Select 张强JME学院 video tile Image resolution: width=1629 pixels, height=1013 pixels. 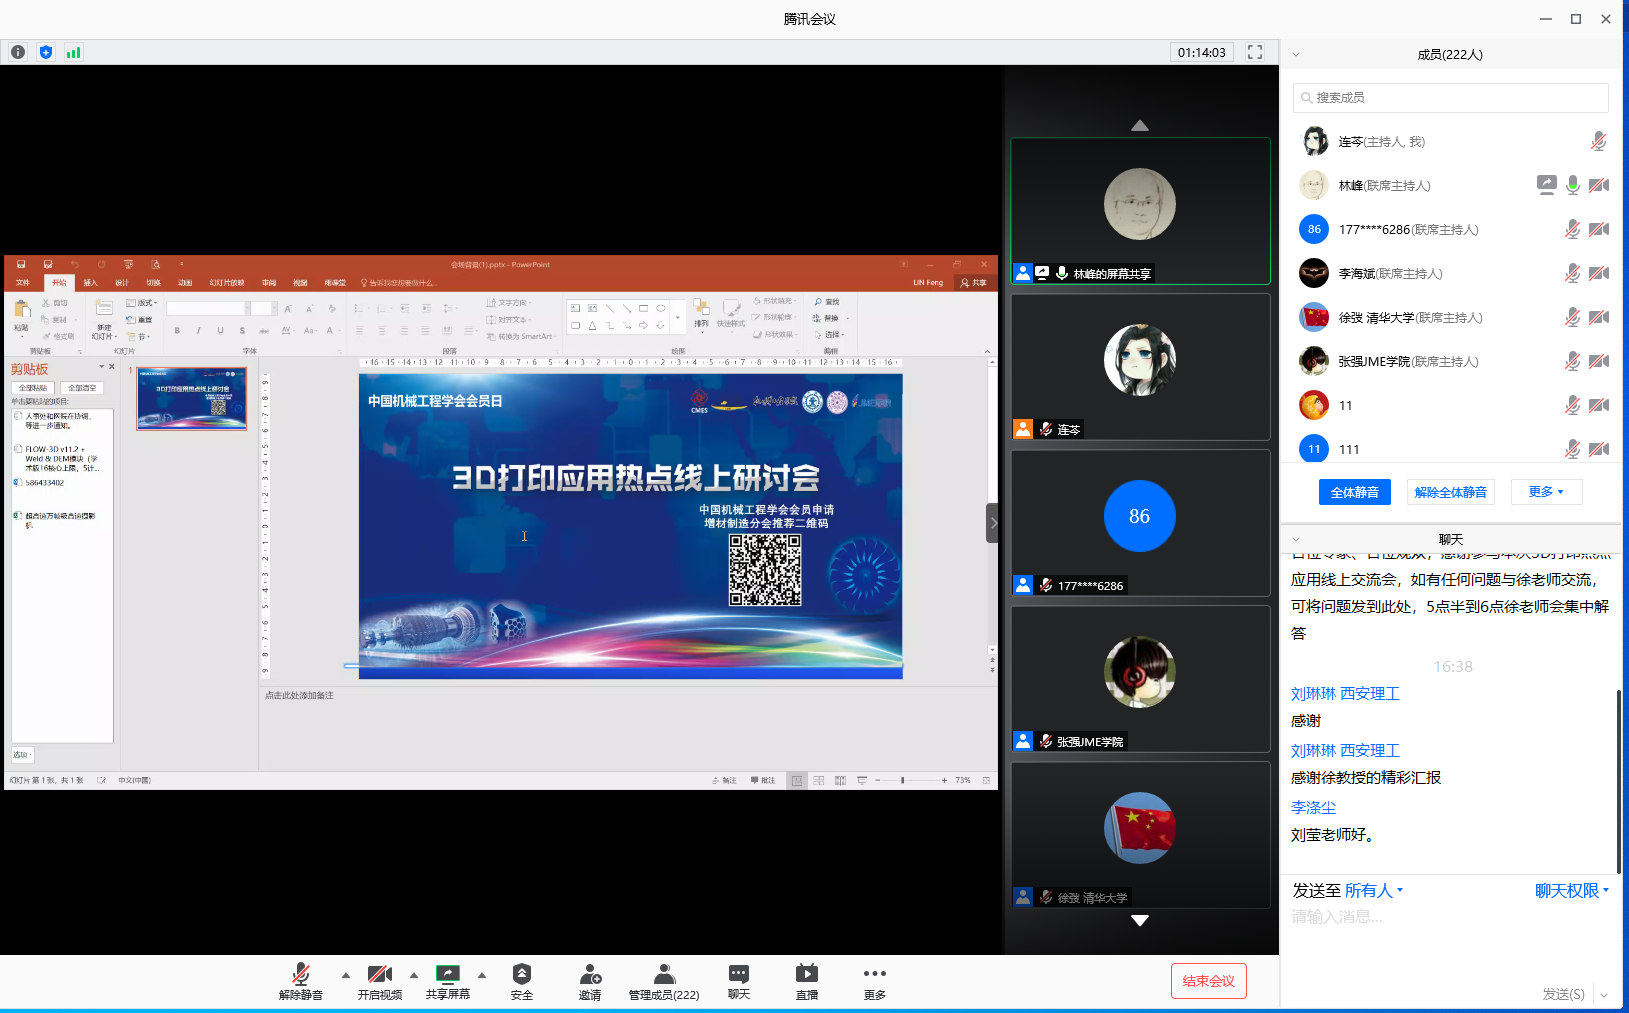(x=1140, y=679)
